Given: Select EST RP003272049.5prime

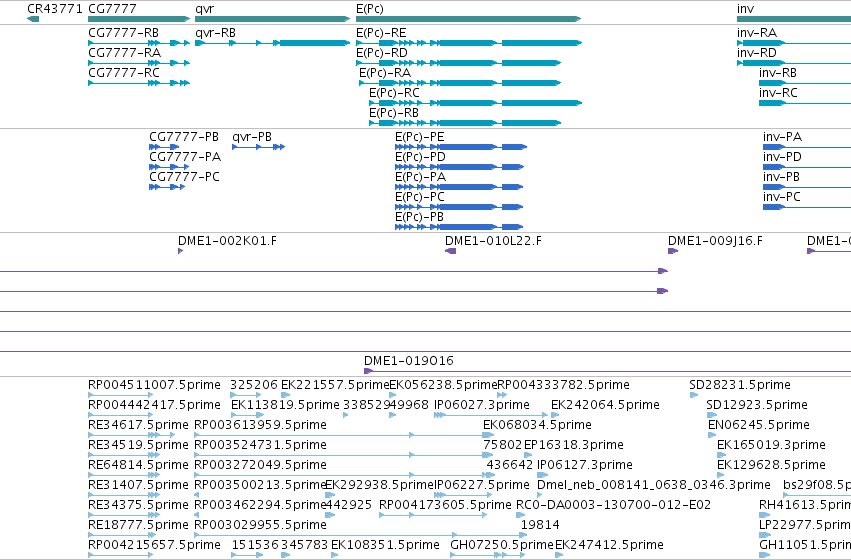Looking at the screenshot, I should pos(344,475).
